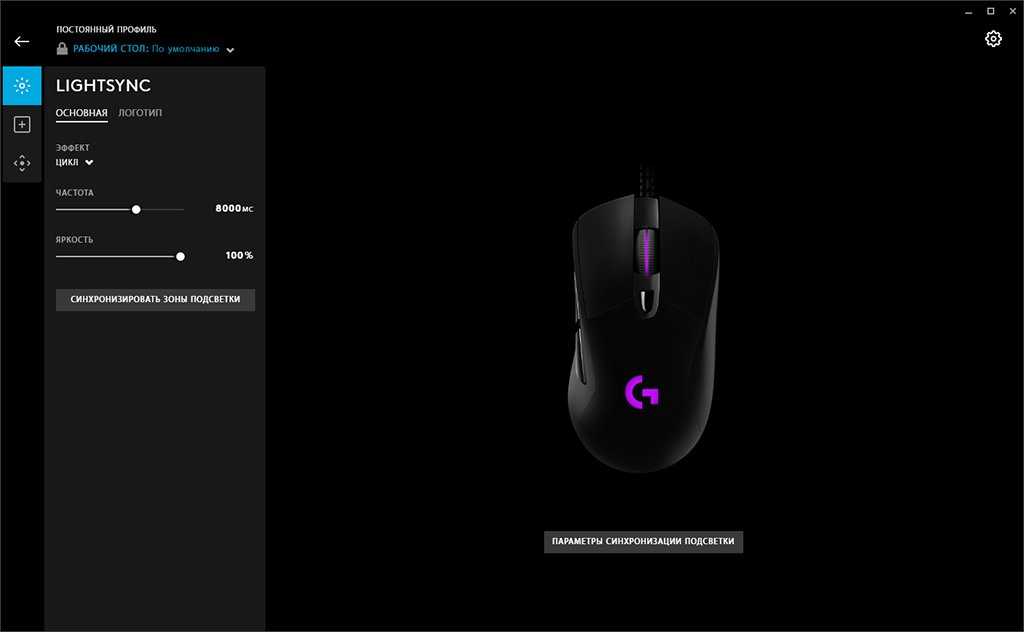Maximize the G HUB window
The width and height of the screenshot is (1024, 632).
(991, 11)
